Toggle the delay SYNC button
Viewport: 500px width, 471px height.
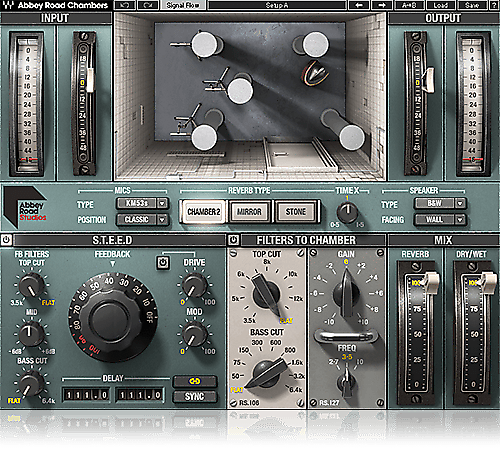tap(195, 396)
